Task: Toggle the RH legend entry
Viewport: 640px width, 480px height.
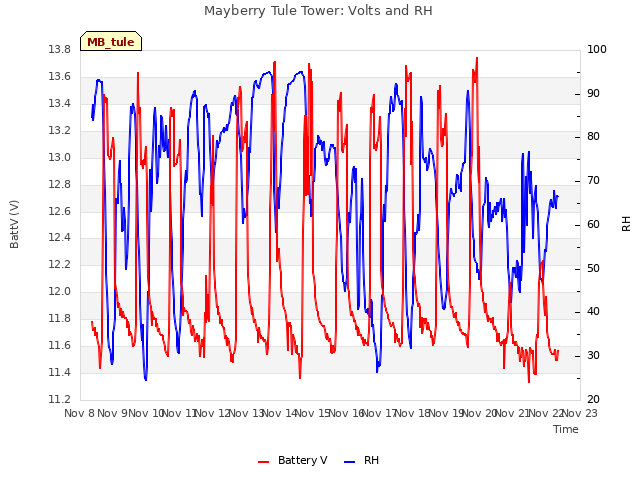Action: pos(362,460)
